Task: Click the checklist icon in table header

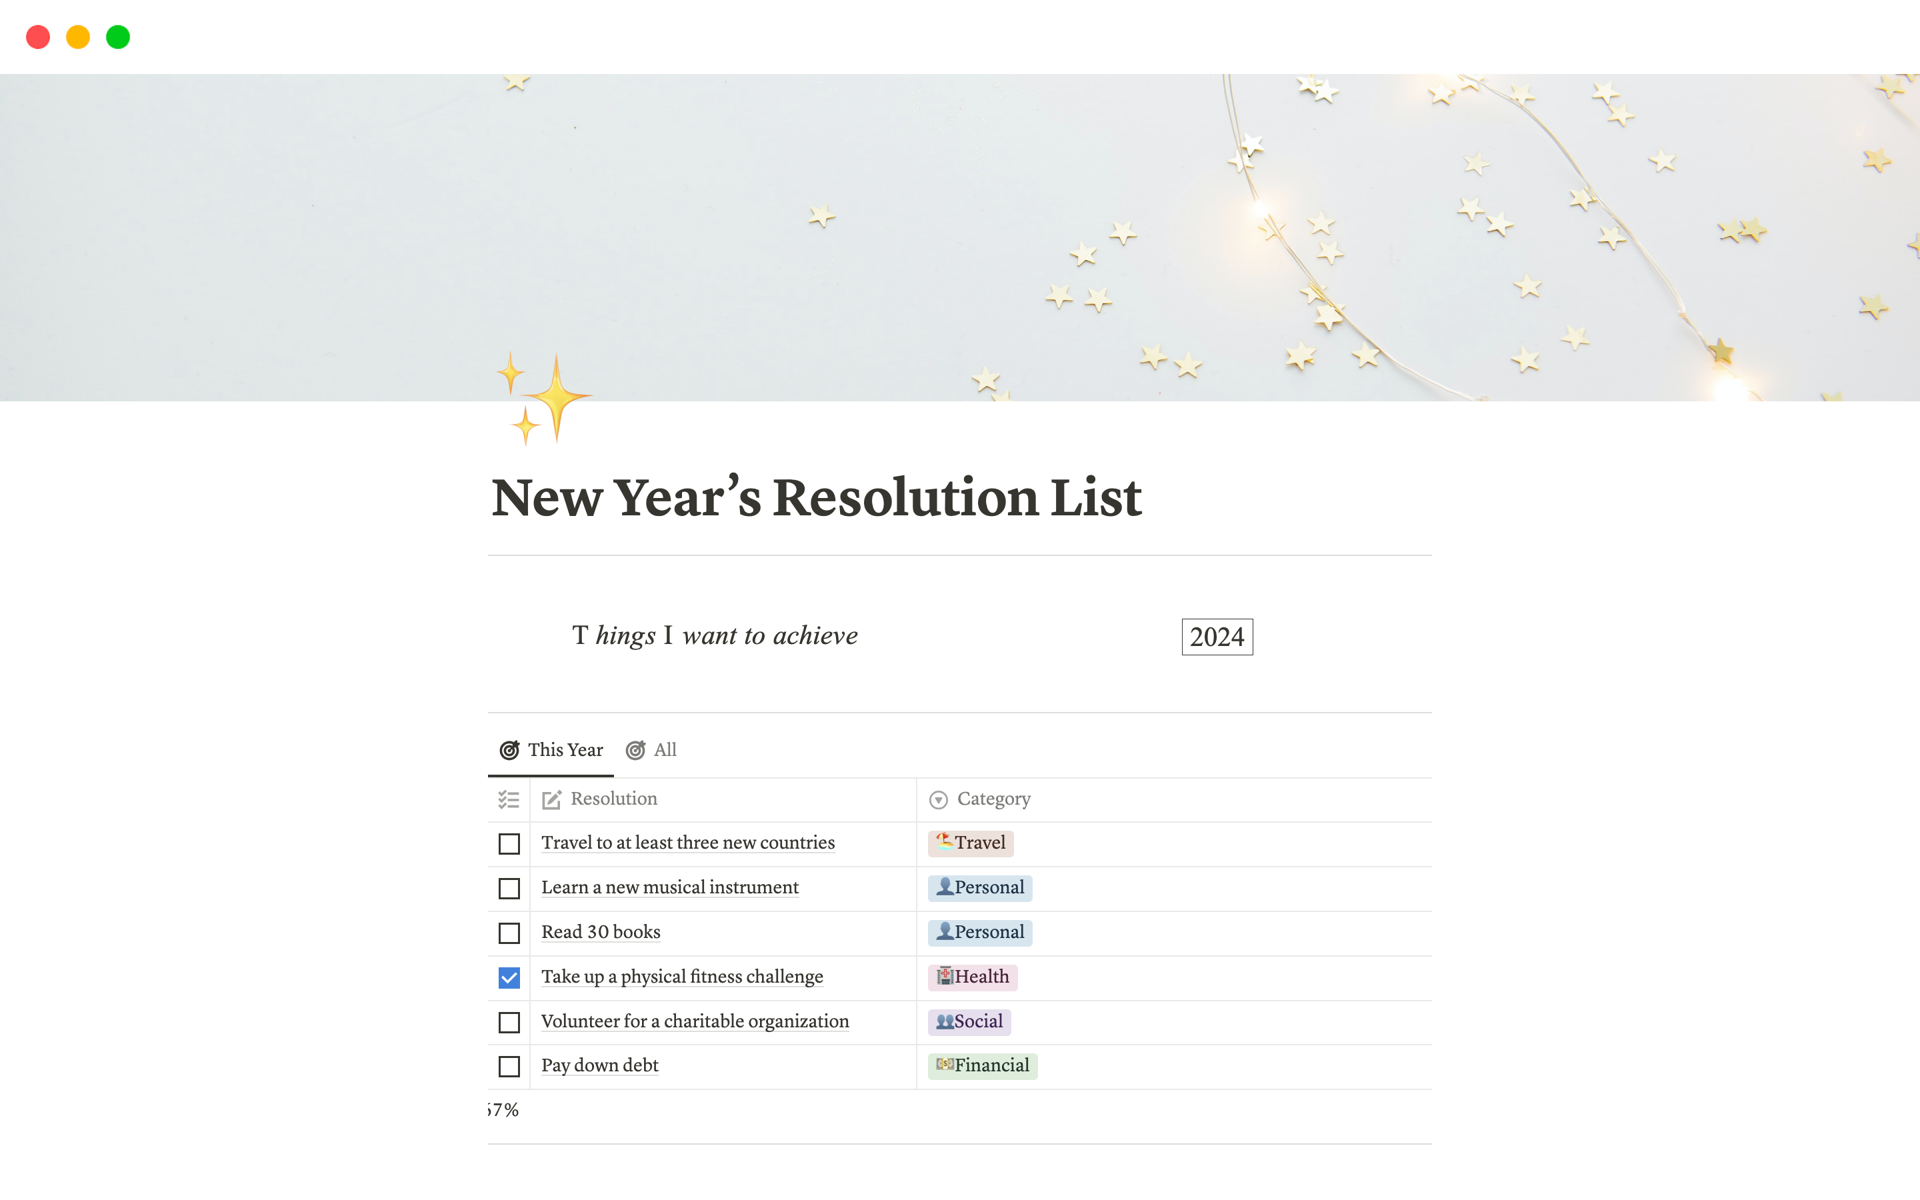Action: point(508,799)
